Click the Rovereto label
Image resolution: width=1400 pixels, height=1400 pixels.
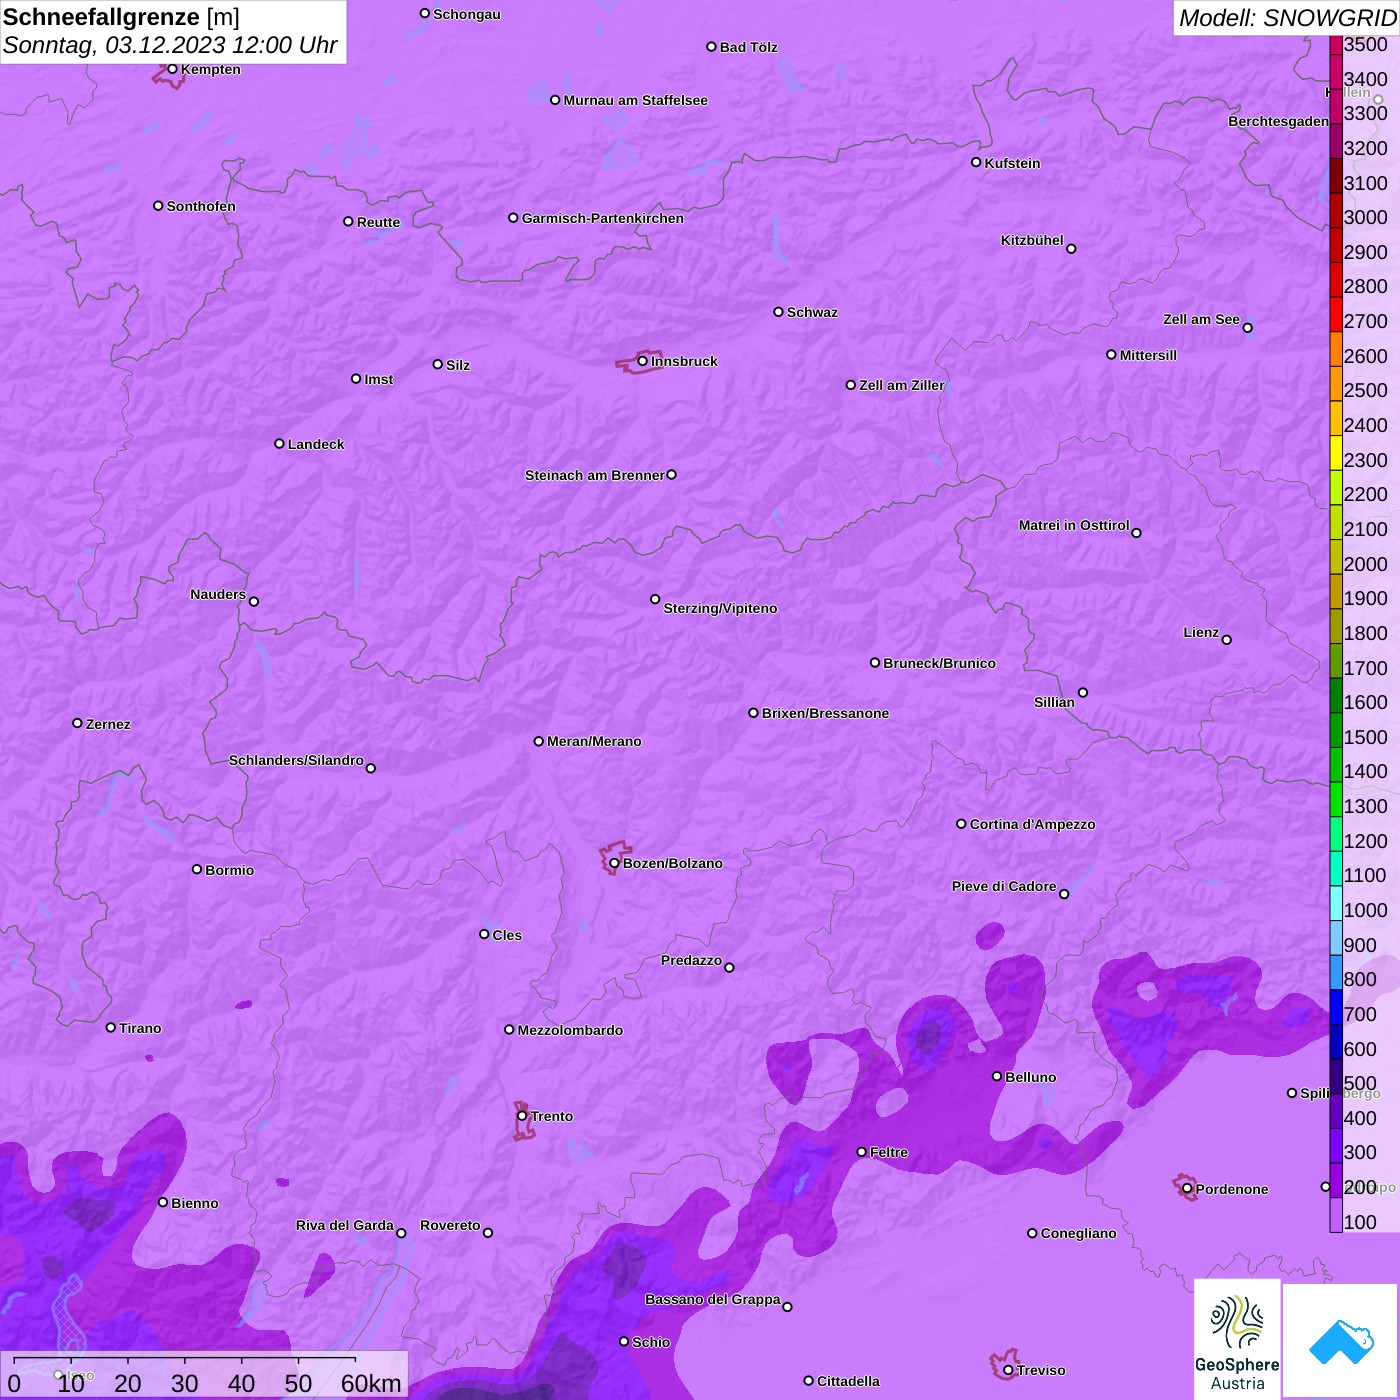coord(450,1225)
